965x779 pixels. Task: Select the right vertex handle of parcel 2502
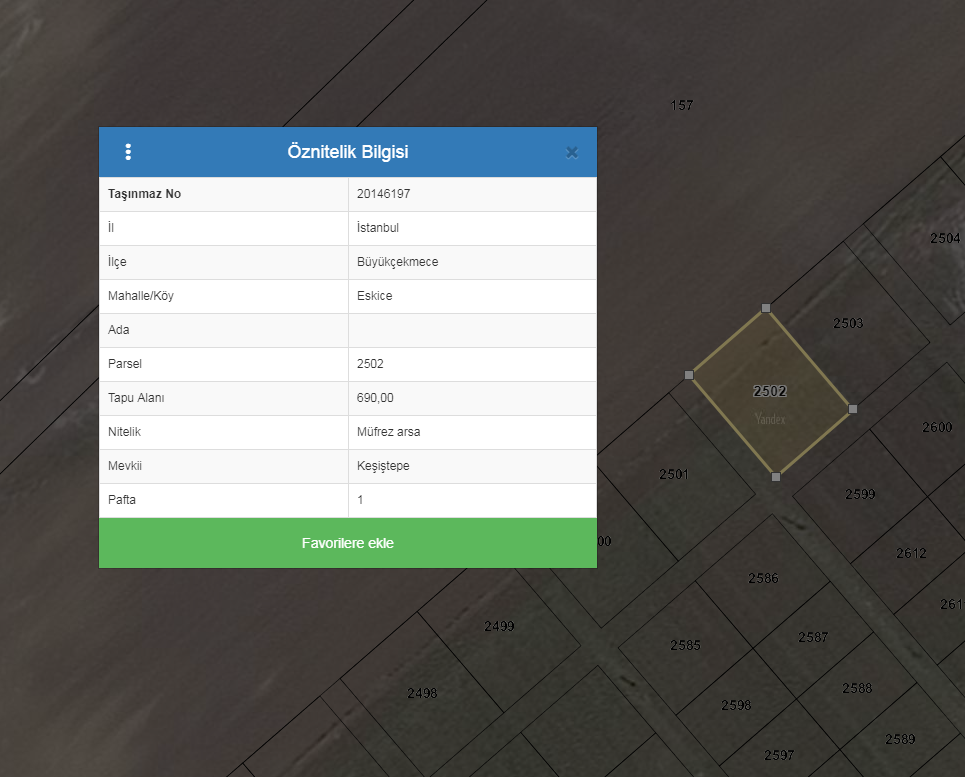coord(853,409)
